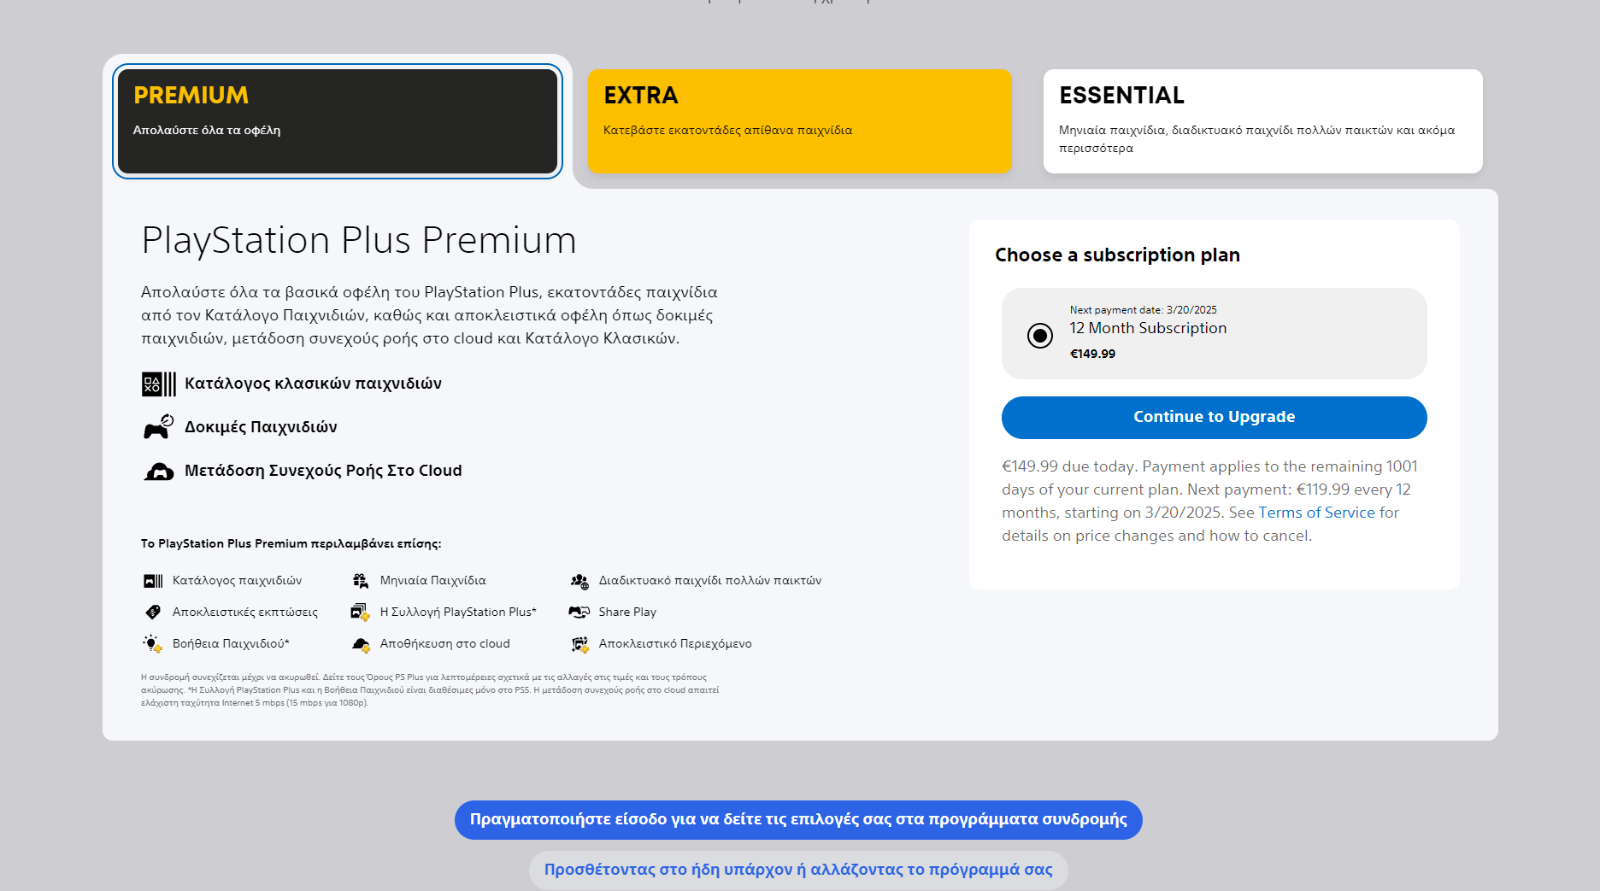
Task: Click the sign-in button for subscription options
Action: [x=798, y=820]
